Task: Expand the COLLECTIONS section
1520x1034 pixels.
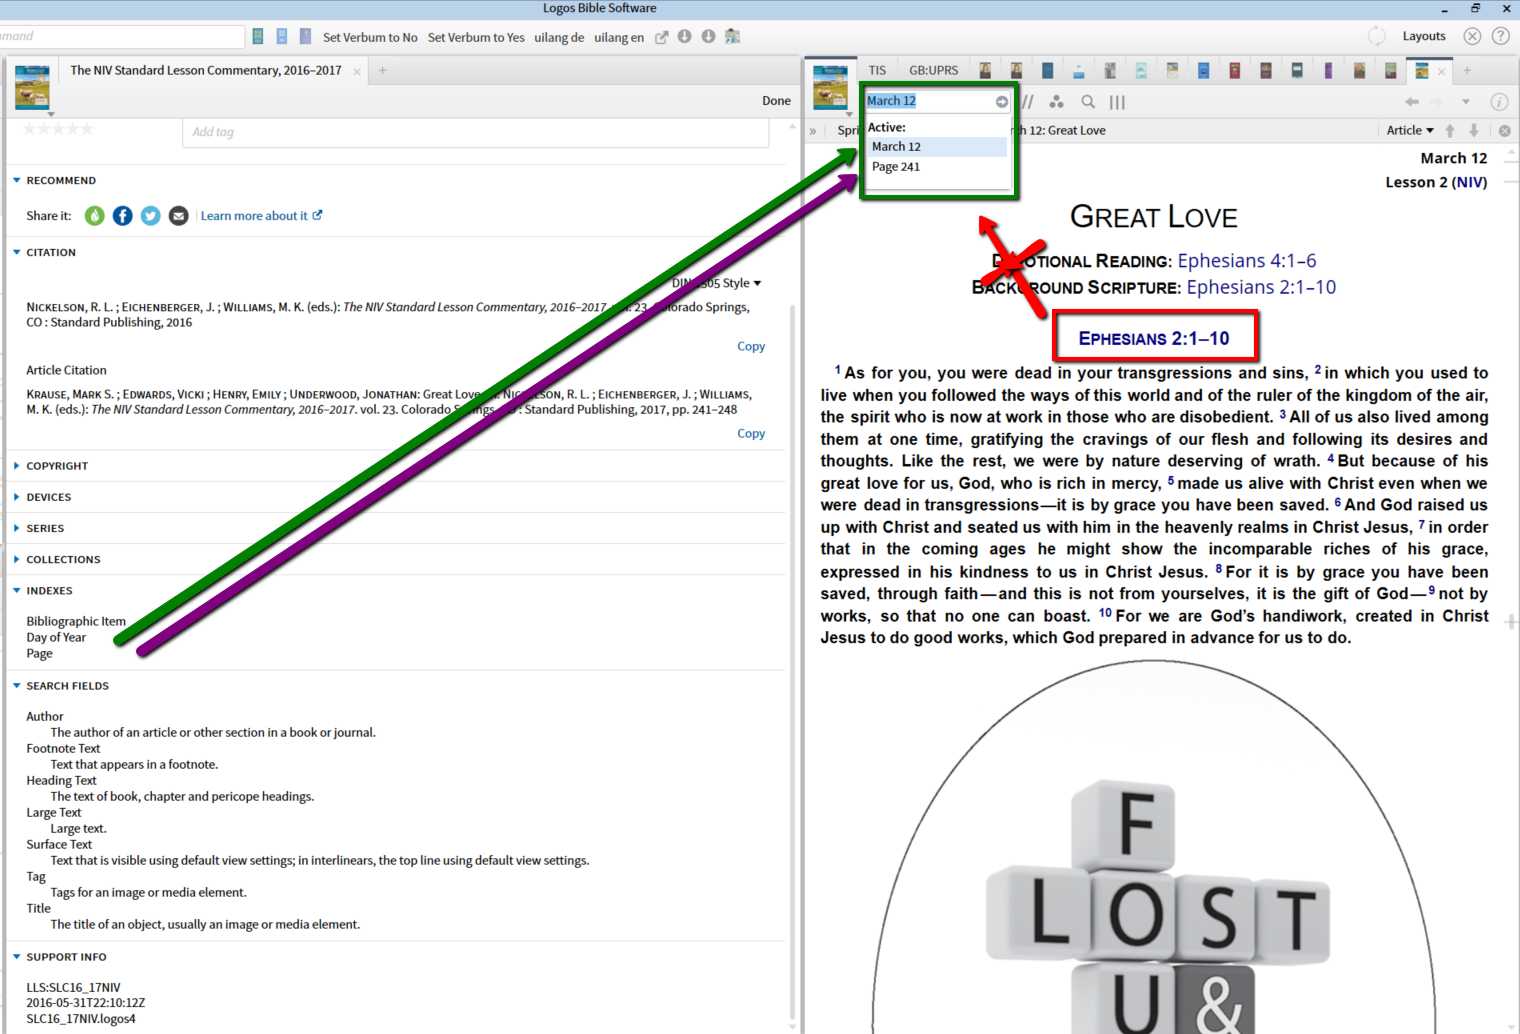Action: click(17, 559)
